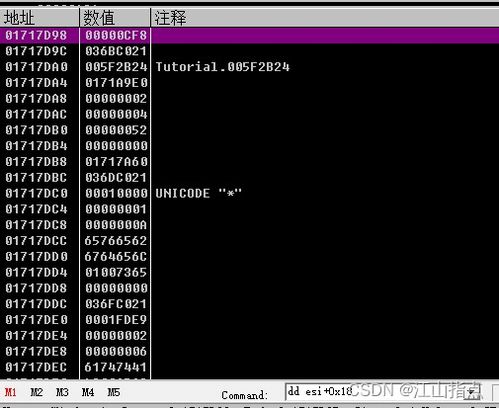499x408 pixels.
Task: Select value 65766562
Action: point(116,241)
